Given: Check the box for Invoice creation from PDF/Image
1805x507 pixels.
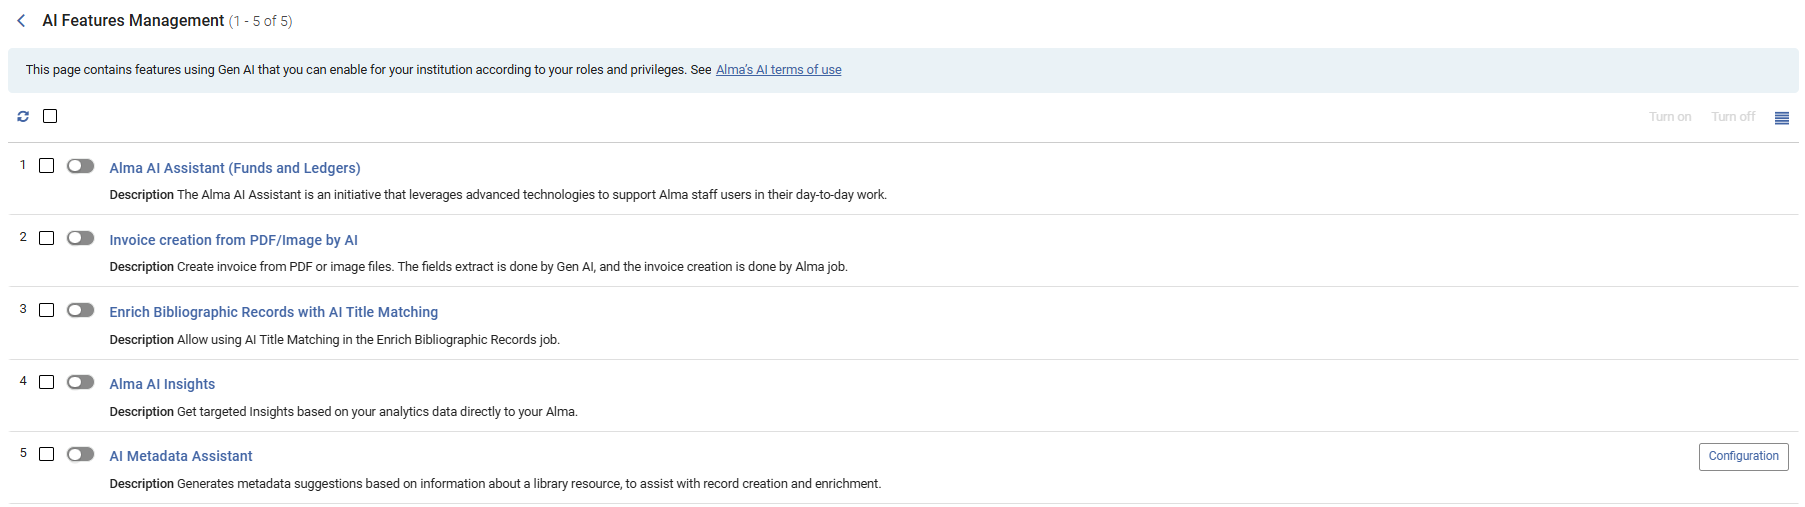Looking at the screenshot, I should 46,238.
